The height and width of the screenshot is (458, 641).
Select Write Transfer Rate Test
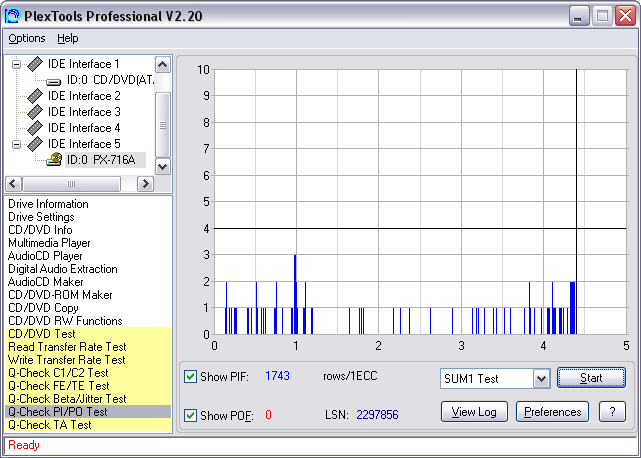point(88,360)
